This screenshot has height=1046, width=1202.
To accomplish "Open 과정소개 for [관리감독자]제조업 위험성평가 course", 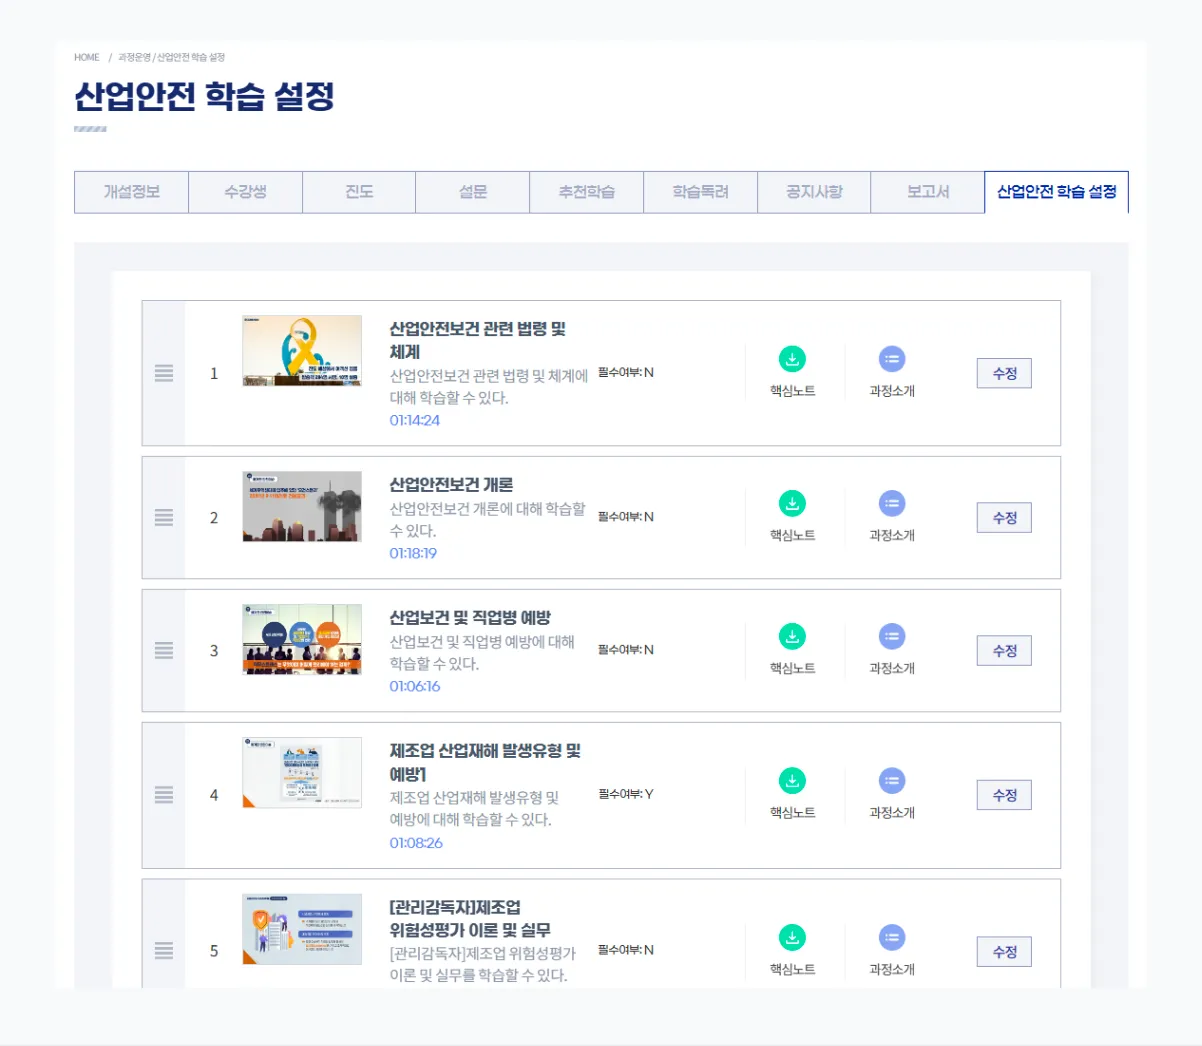I will (x=891, y=937).
